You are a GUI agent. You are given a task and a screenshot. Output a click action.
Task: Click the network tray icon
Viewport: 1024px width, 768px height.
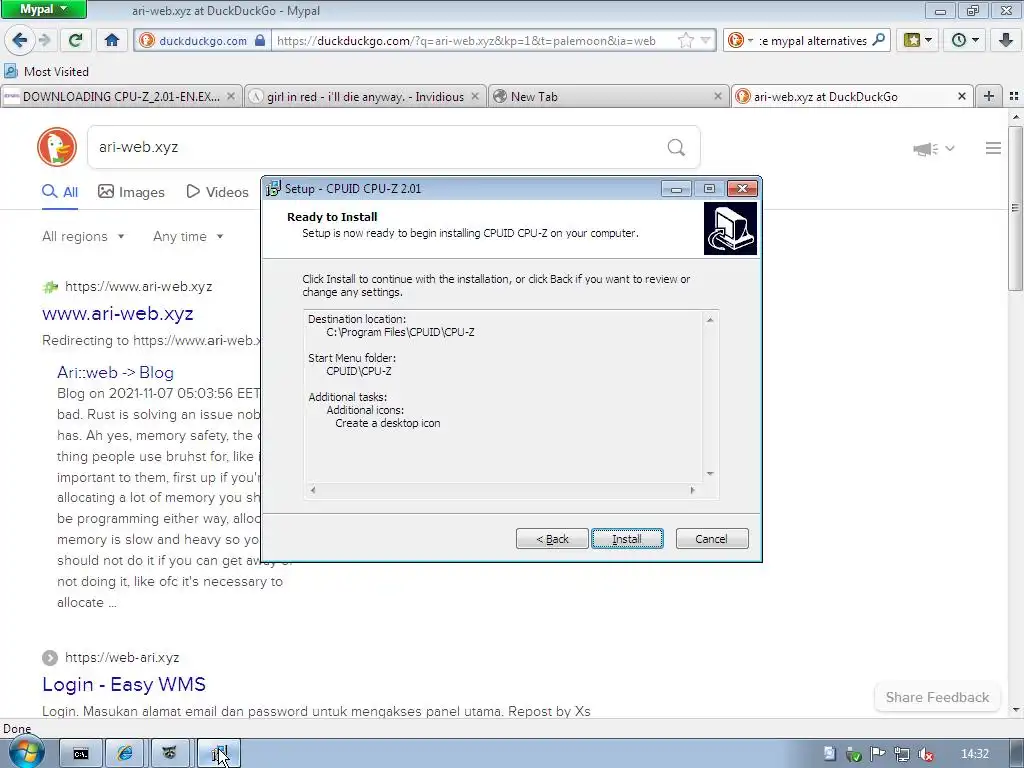901,754
